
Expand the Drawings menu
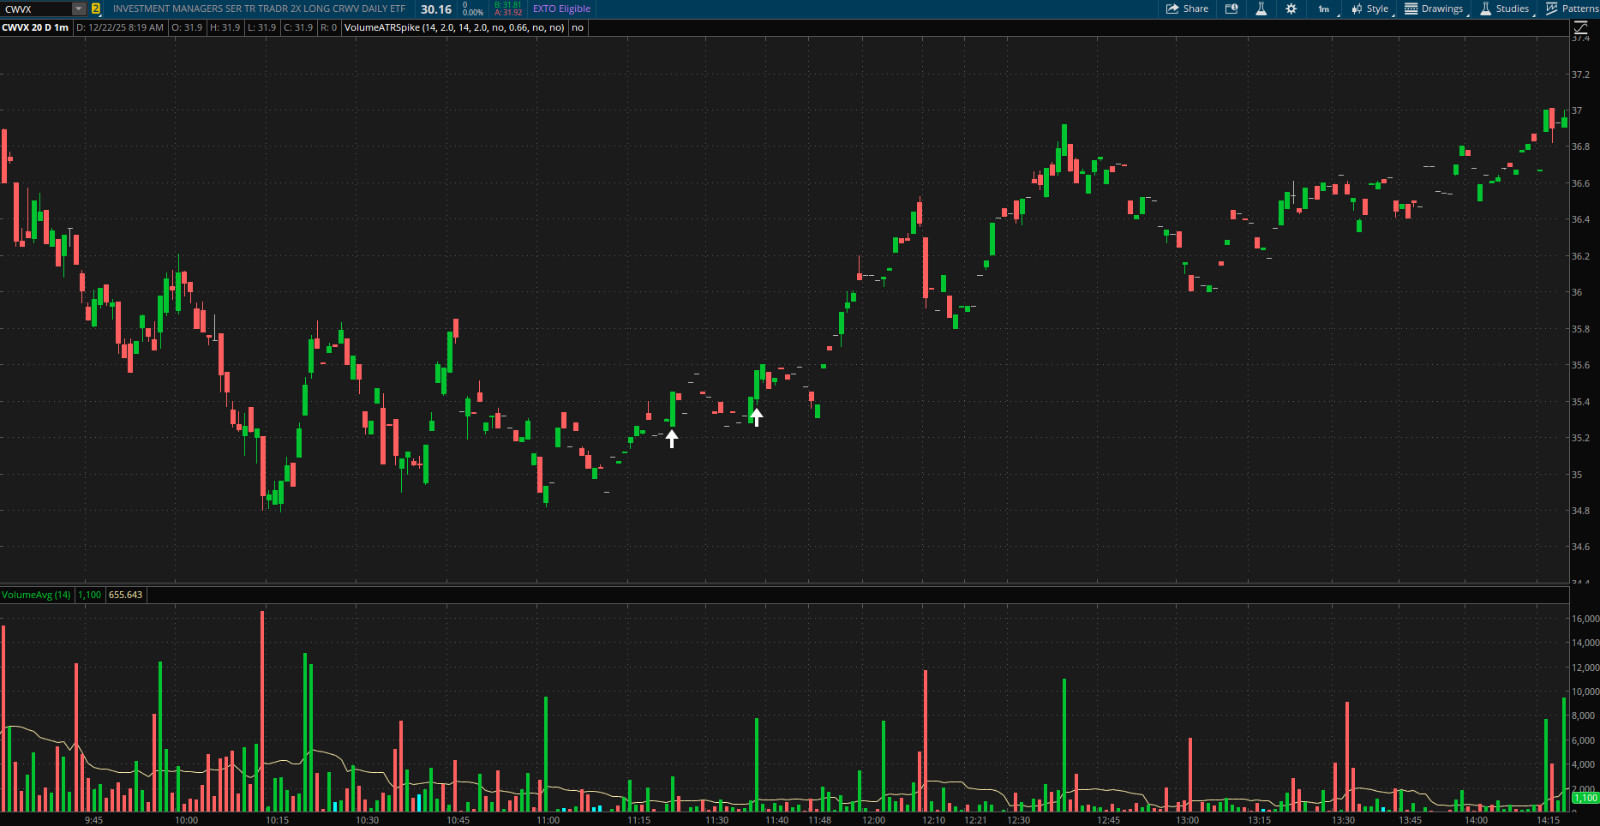[1436, 9]
